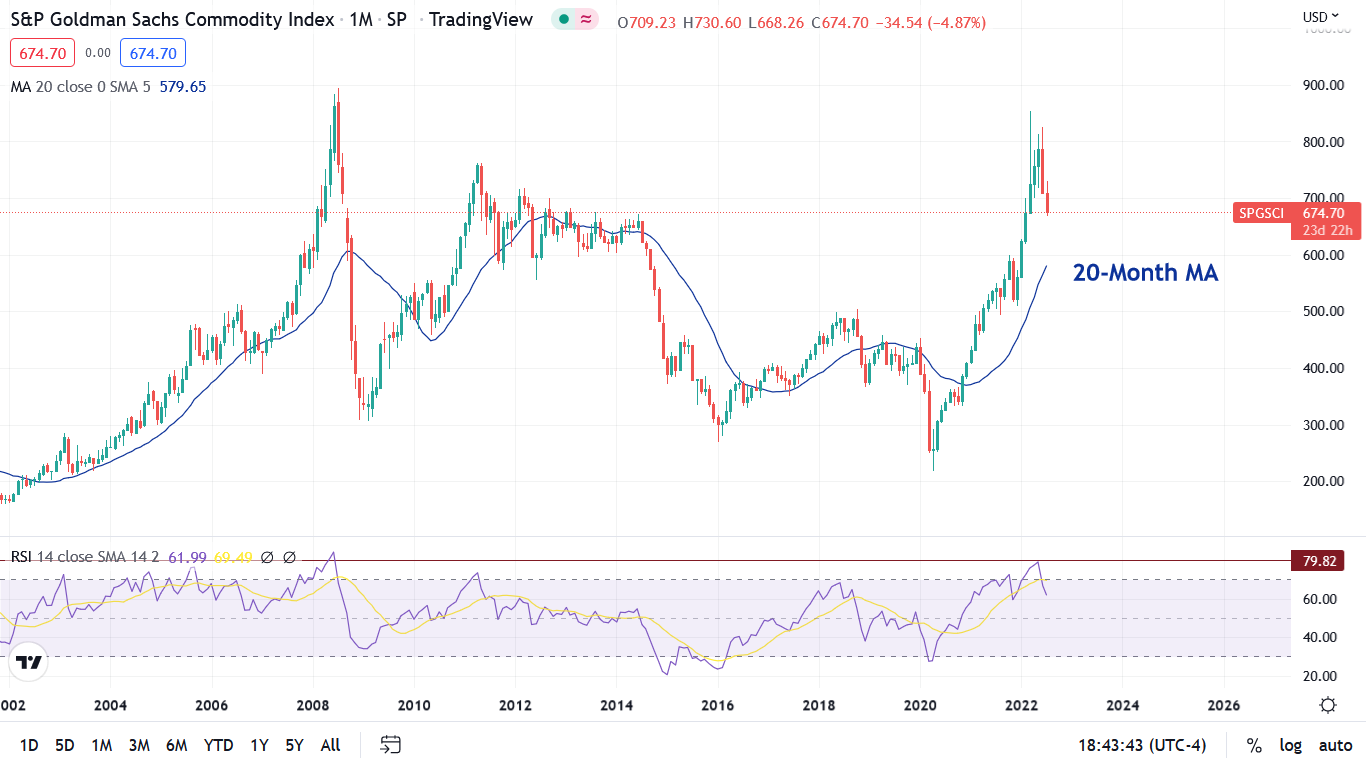Viewport: 1366px width, 768px height.
Task: Click the pink approximate-data indicator icon
Action: 585,20
